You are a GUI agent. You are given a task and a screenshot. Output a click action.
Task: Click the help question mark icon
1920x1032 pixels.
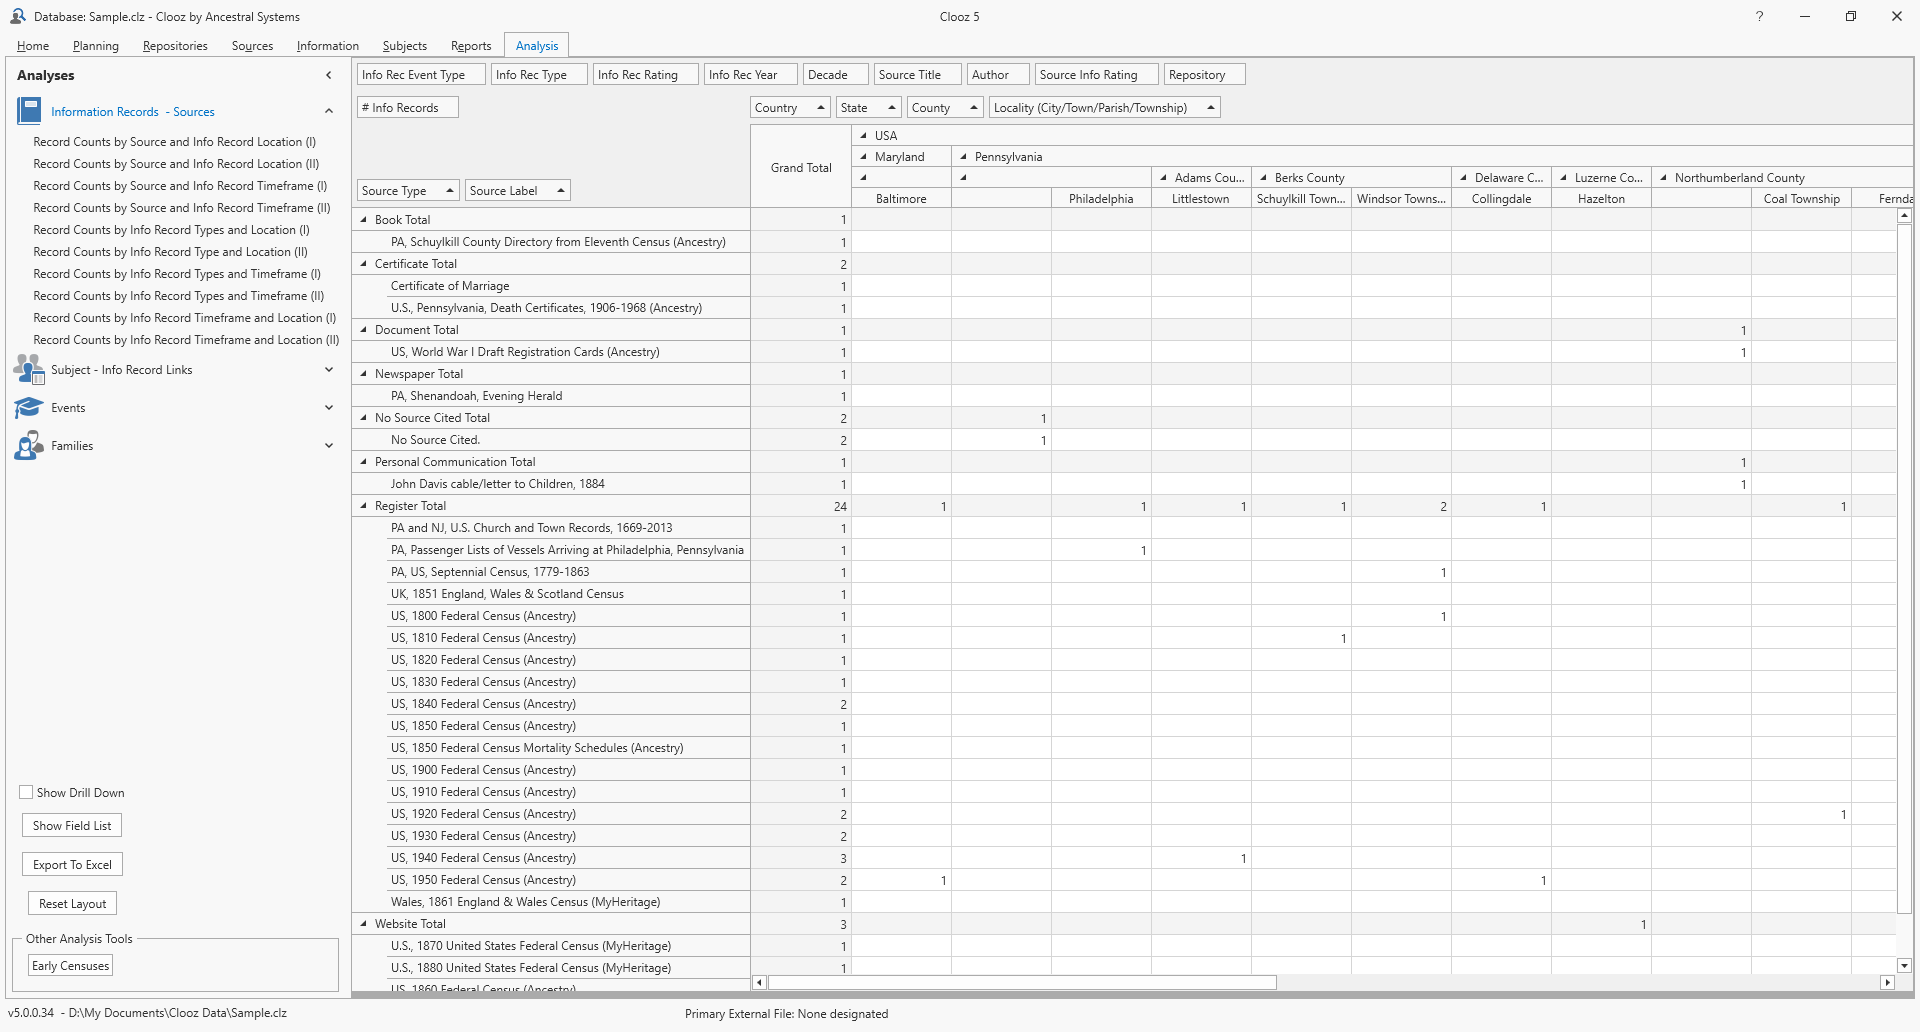(x=1759, y=17)
